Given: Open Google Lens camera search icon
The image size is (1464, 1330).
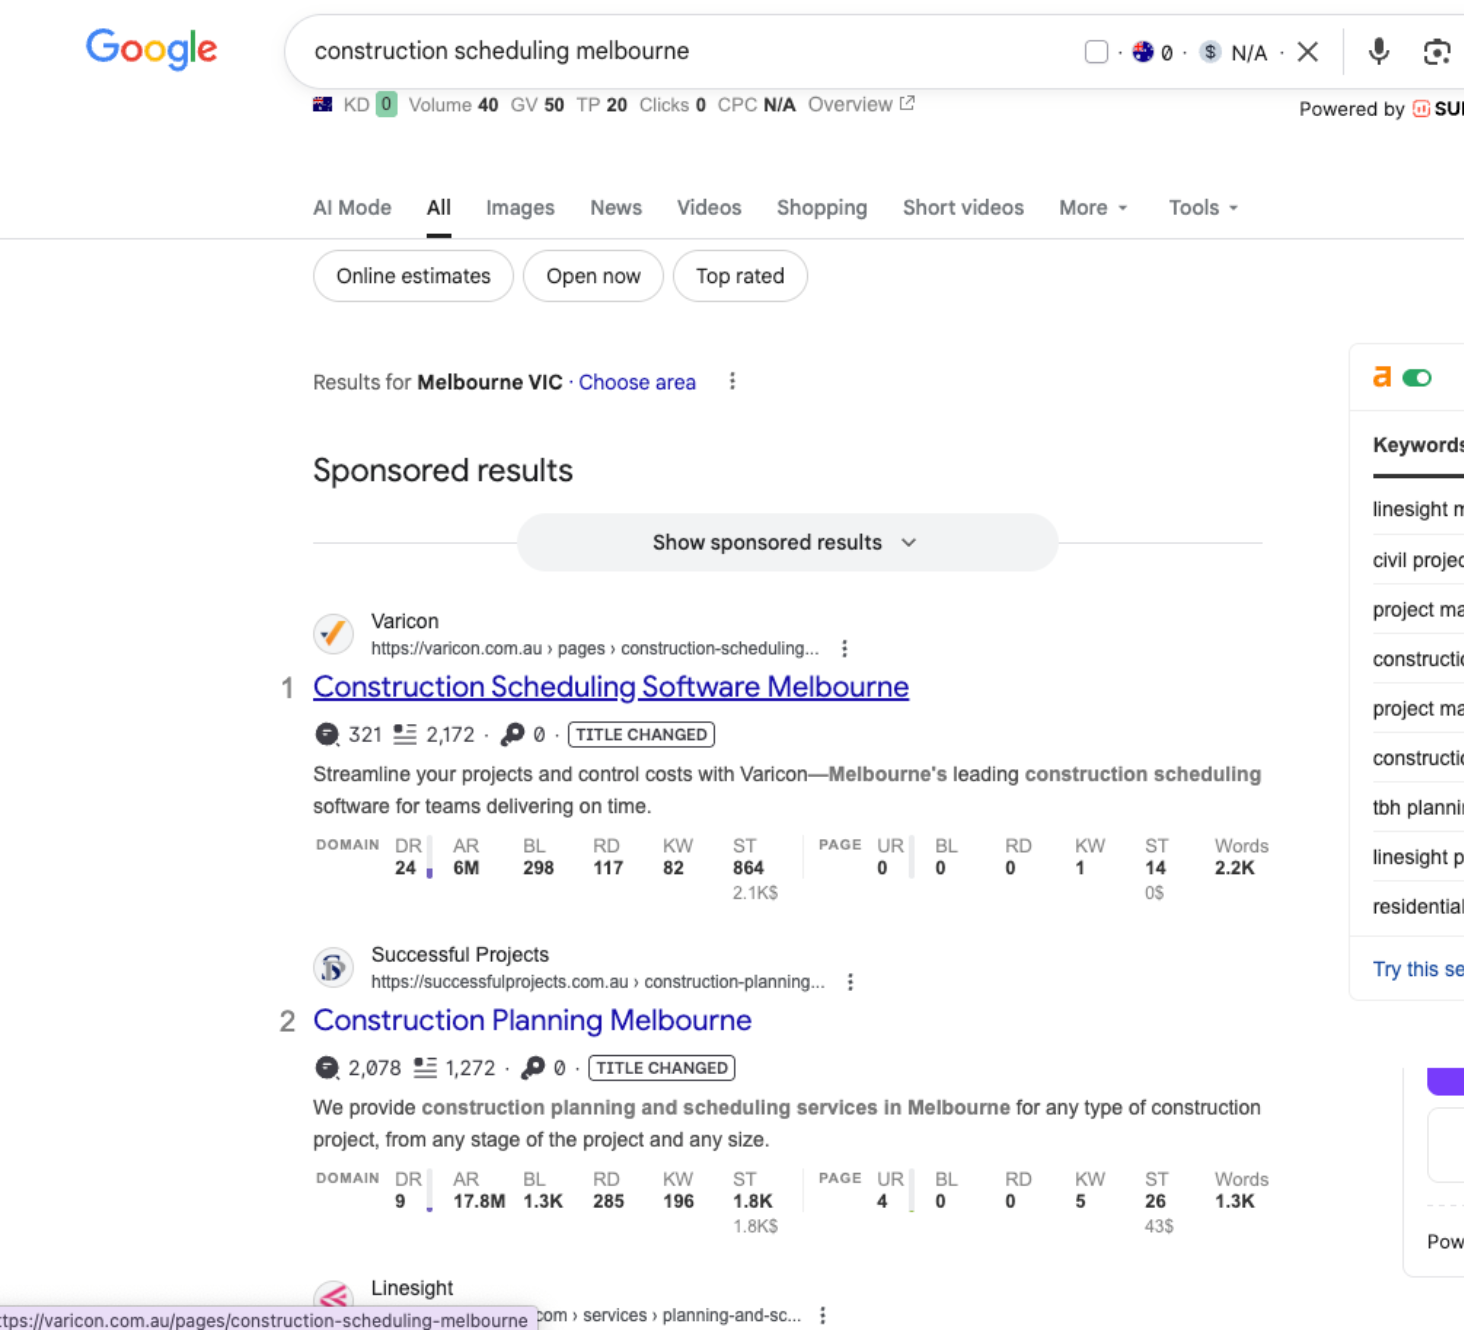Looking at the screenshot, I should click(x=1438, y=51).
